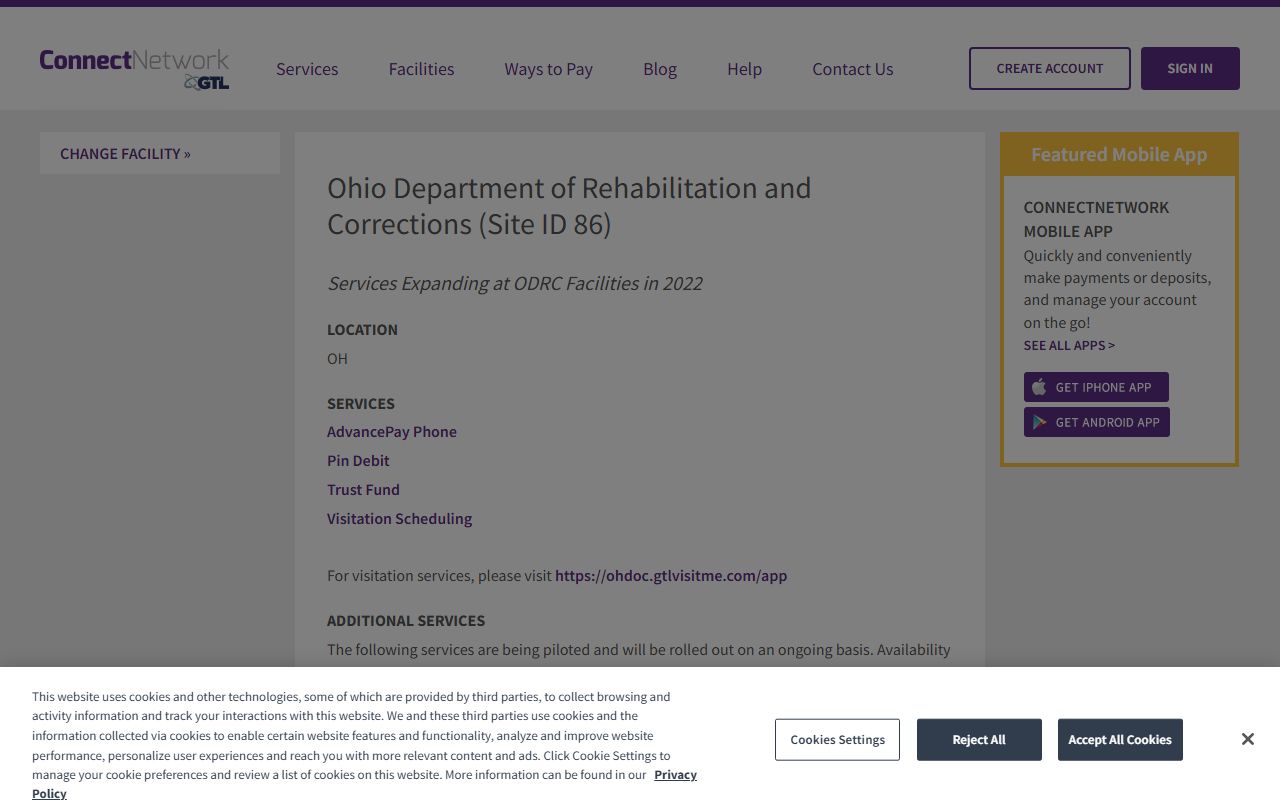Screen dimensions: 1280x800
Task: Click Get Android App button
Action: 1097,422
